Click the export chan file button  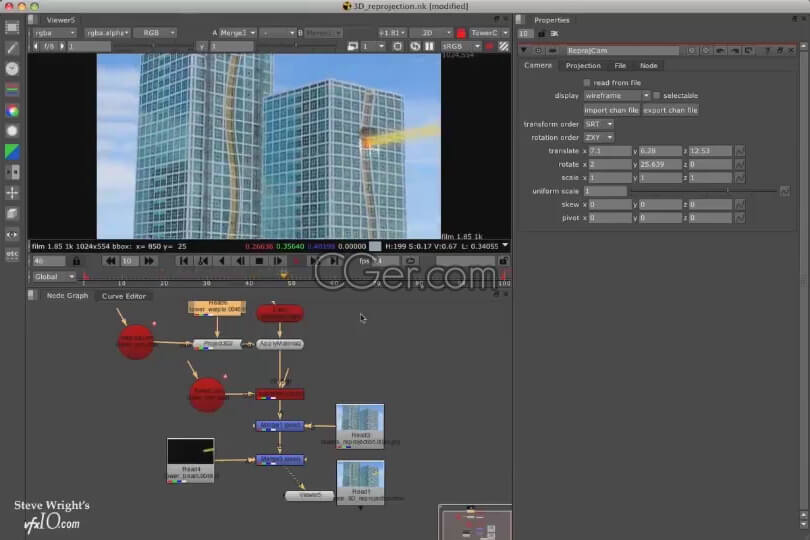[x=670, y=110]
